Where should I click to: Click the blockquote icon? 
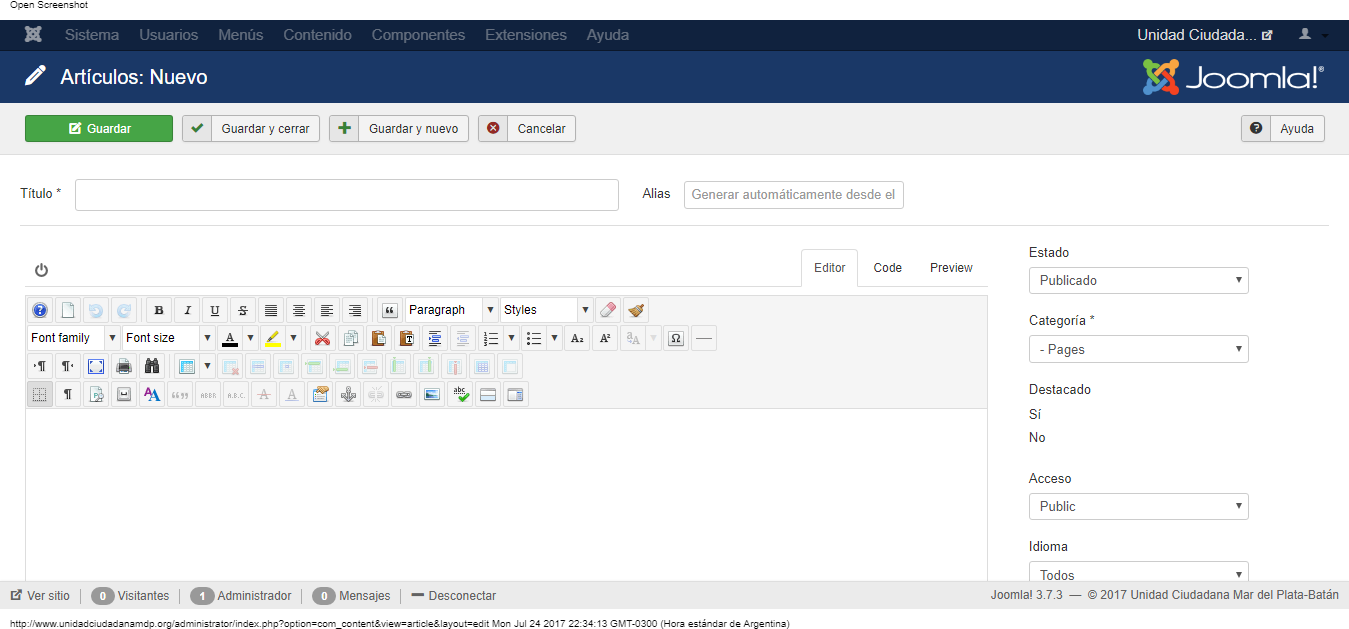click(390, 310)
